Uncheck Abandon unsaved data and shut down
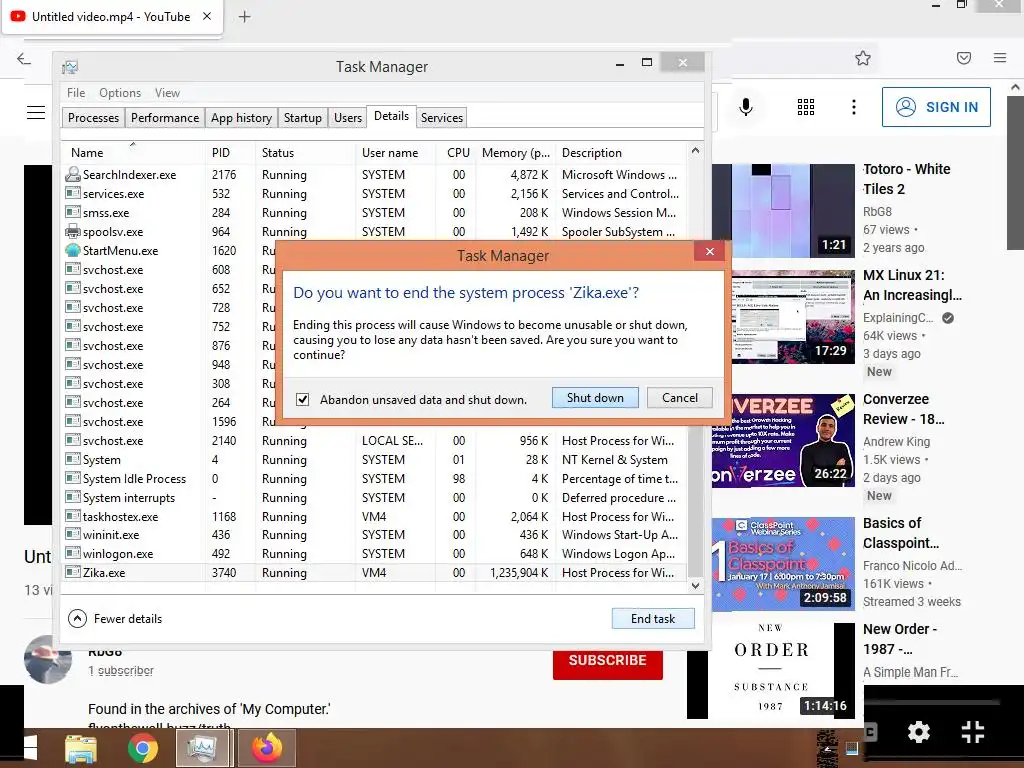 point(302,399)
